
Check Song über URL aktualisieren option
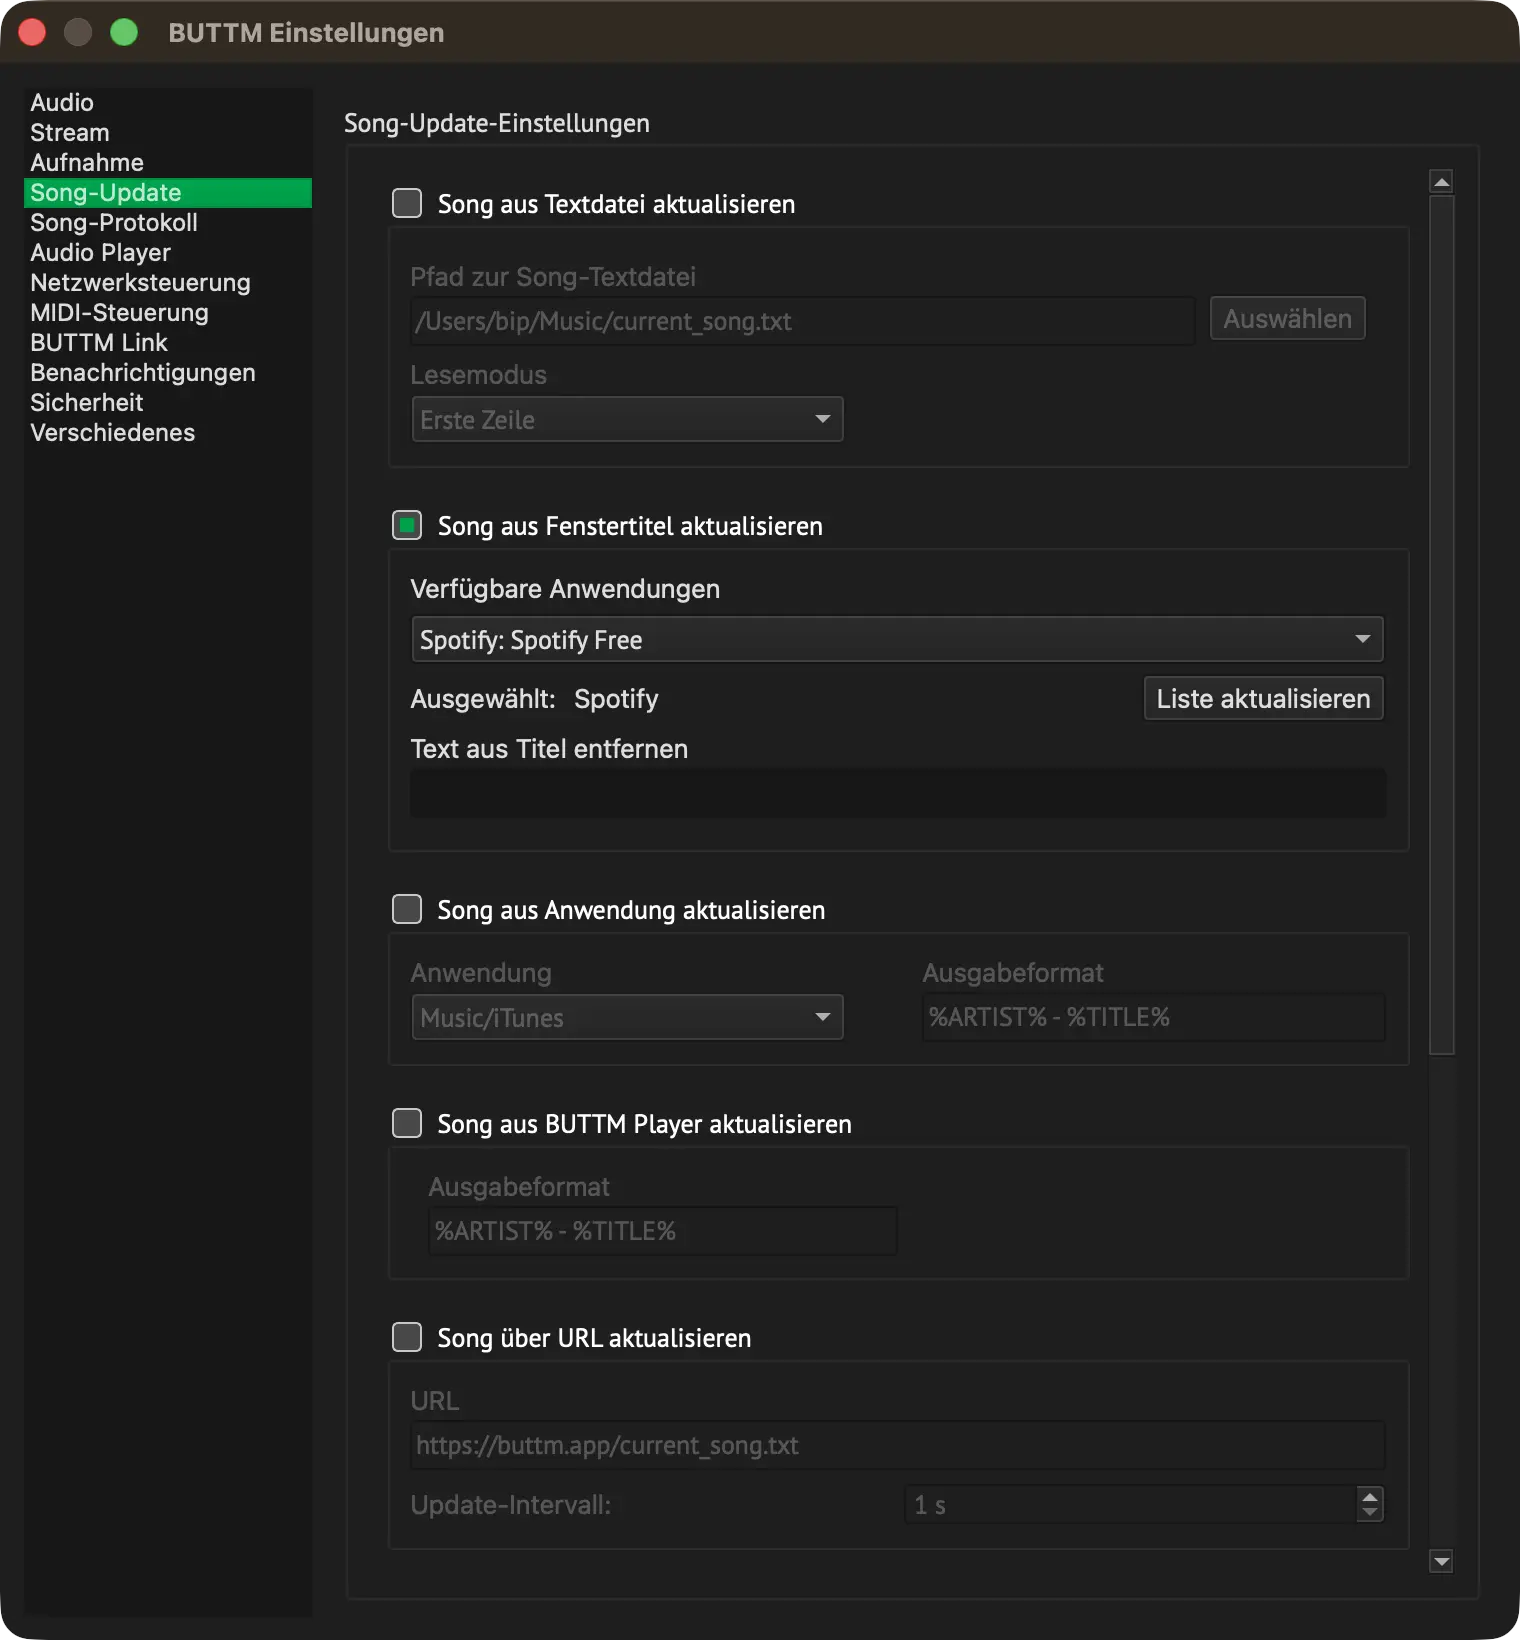(x=407, y=1337)
